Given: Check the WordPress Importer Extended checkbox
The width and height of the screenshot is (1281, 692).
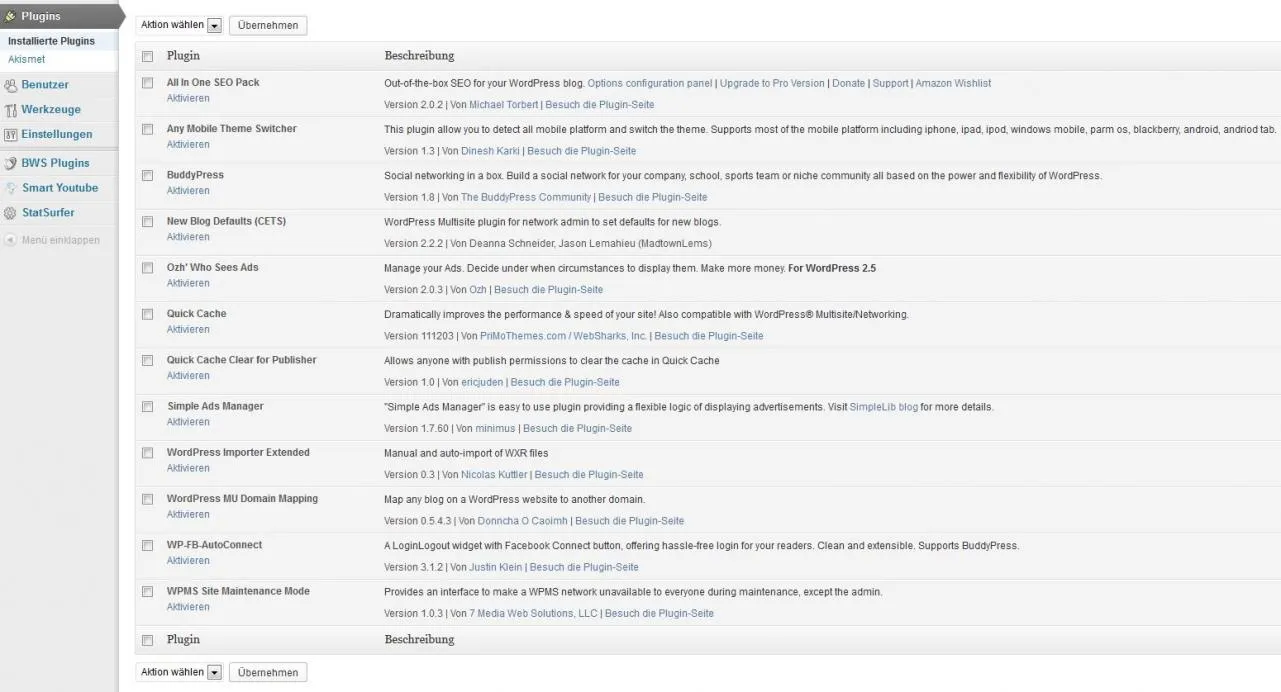Looking at the screenshot, I should [148, 453].
